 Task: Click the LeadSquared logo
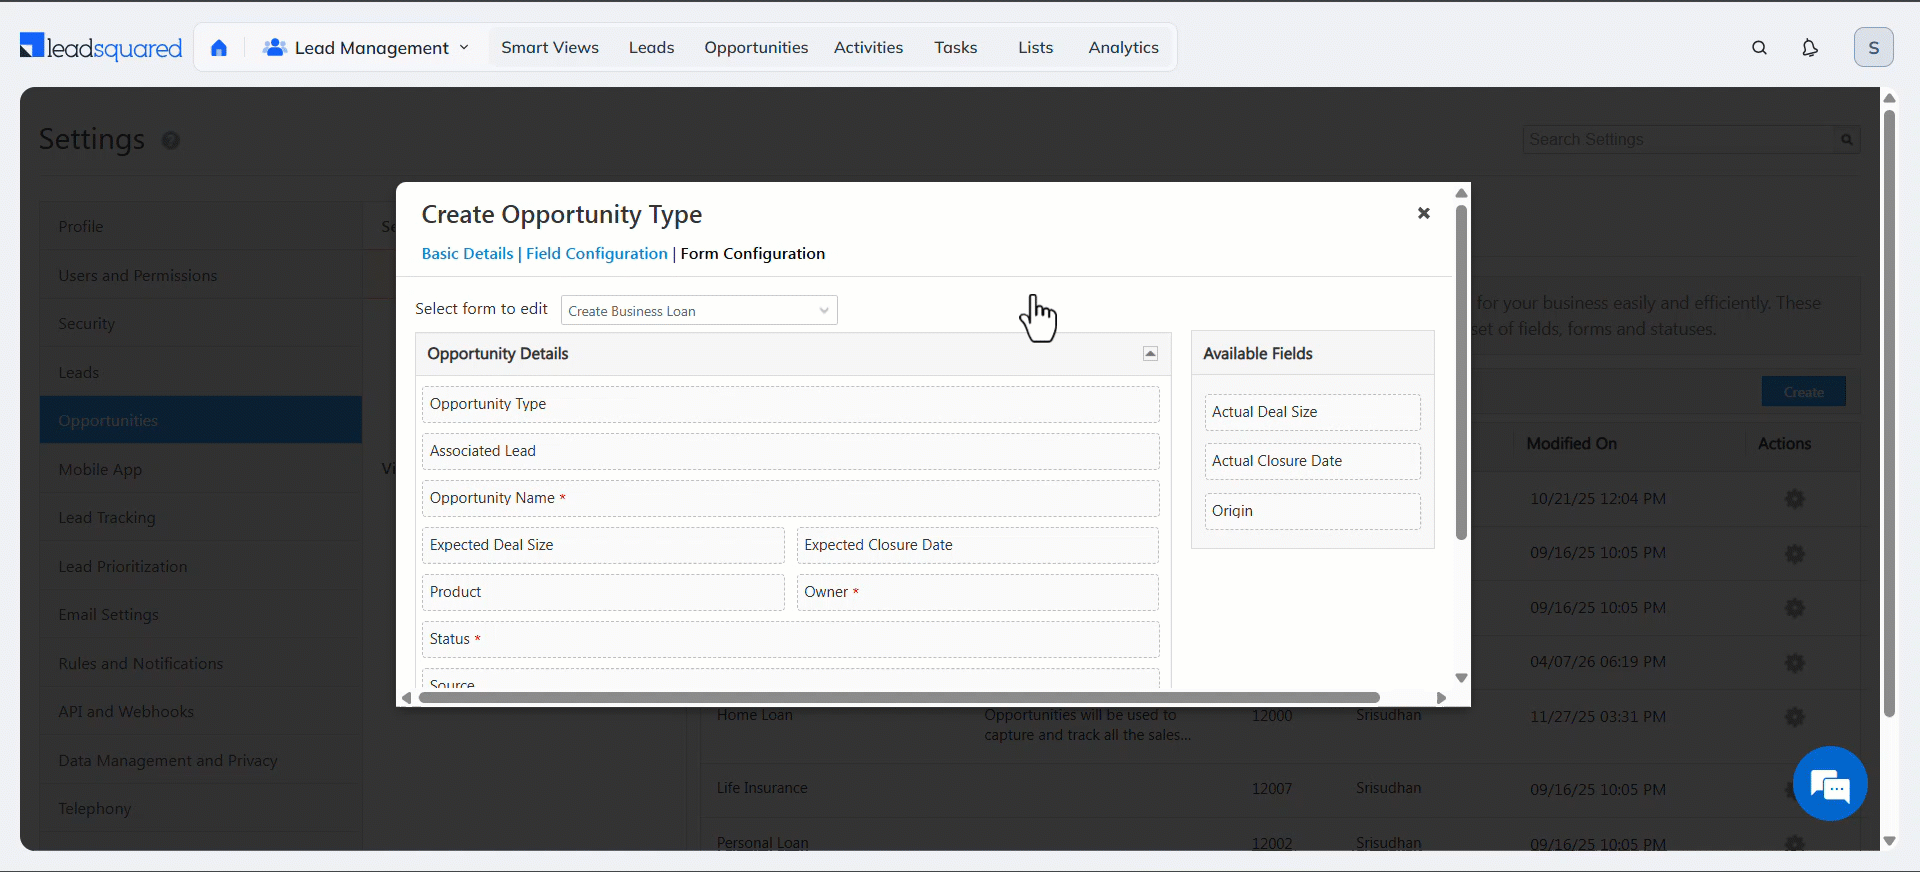click(101, 47)
